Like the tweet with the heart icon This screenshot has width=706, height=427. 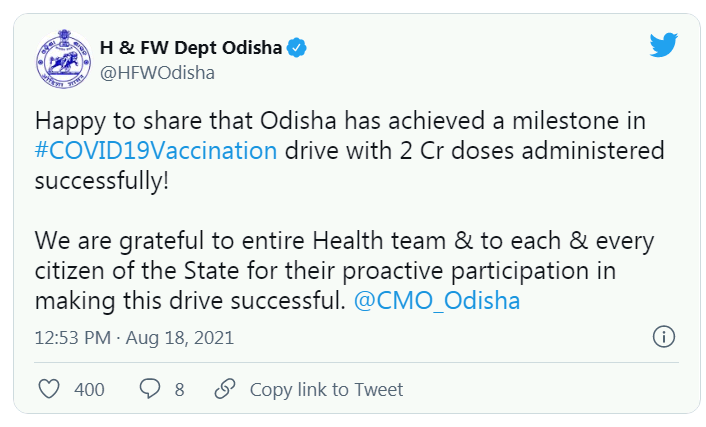coord(48,389)
